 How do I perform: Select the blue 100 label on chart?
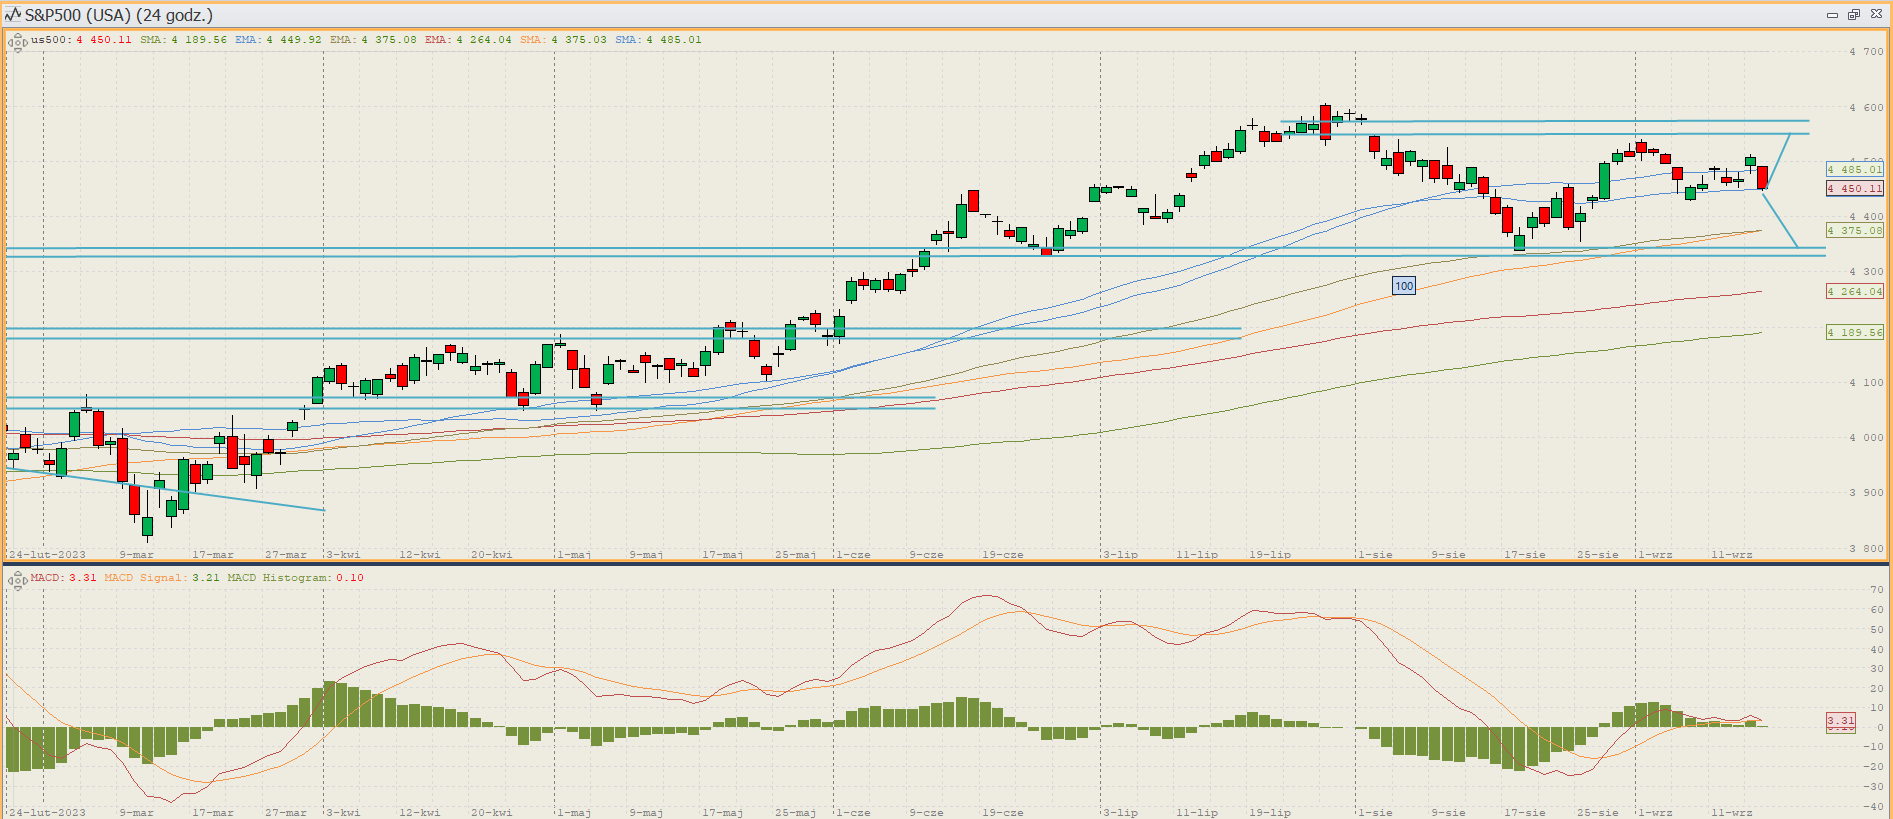point(1404,286)
